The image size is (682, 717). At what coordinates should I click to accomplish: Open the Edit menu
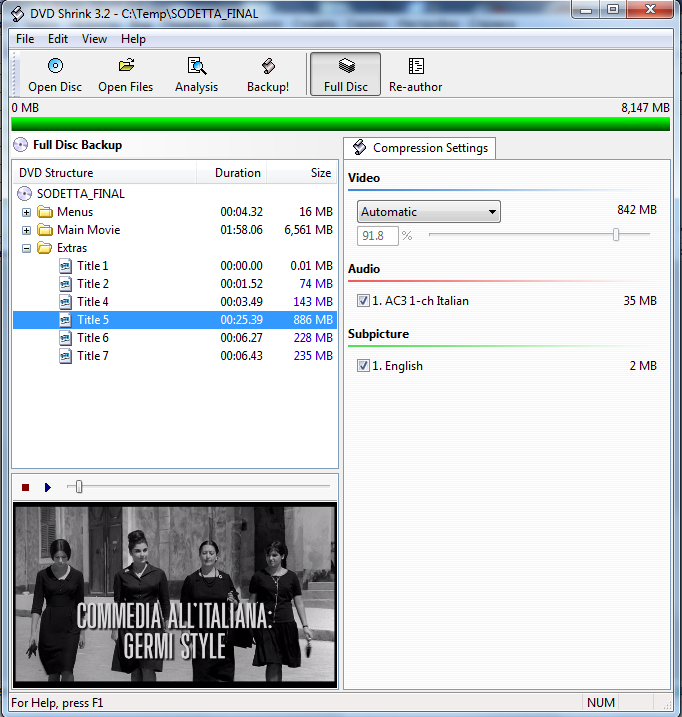point(58,39)
